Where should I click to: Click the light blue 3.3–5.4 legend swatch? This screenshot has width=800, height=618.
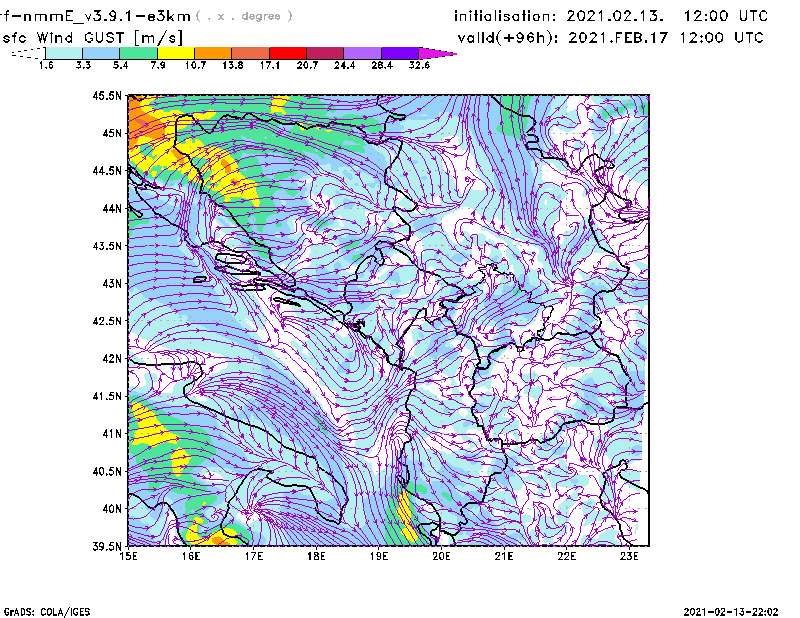pyautogui.click(x=101, y=53)
